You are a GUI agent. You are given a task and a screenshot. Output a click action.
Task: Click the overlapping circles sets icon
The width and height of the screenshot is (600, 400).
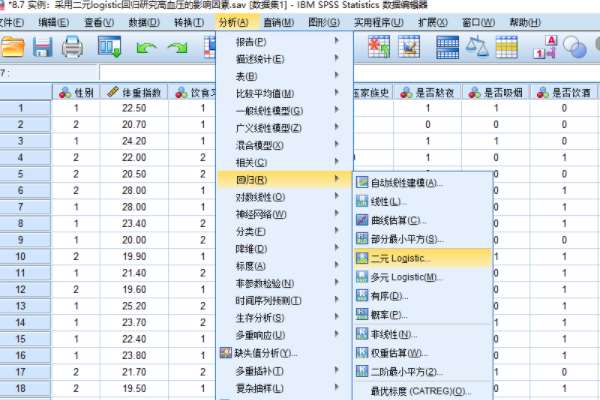(x=574, y=47)
